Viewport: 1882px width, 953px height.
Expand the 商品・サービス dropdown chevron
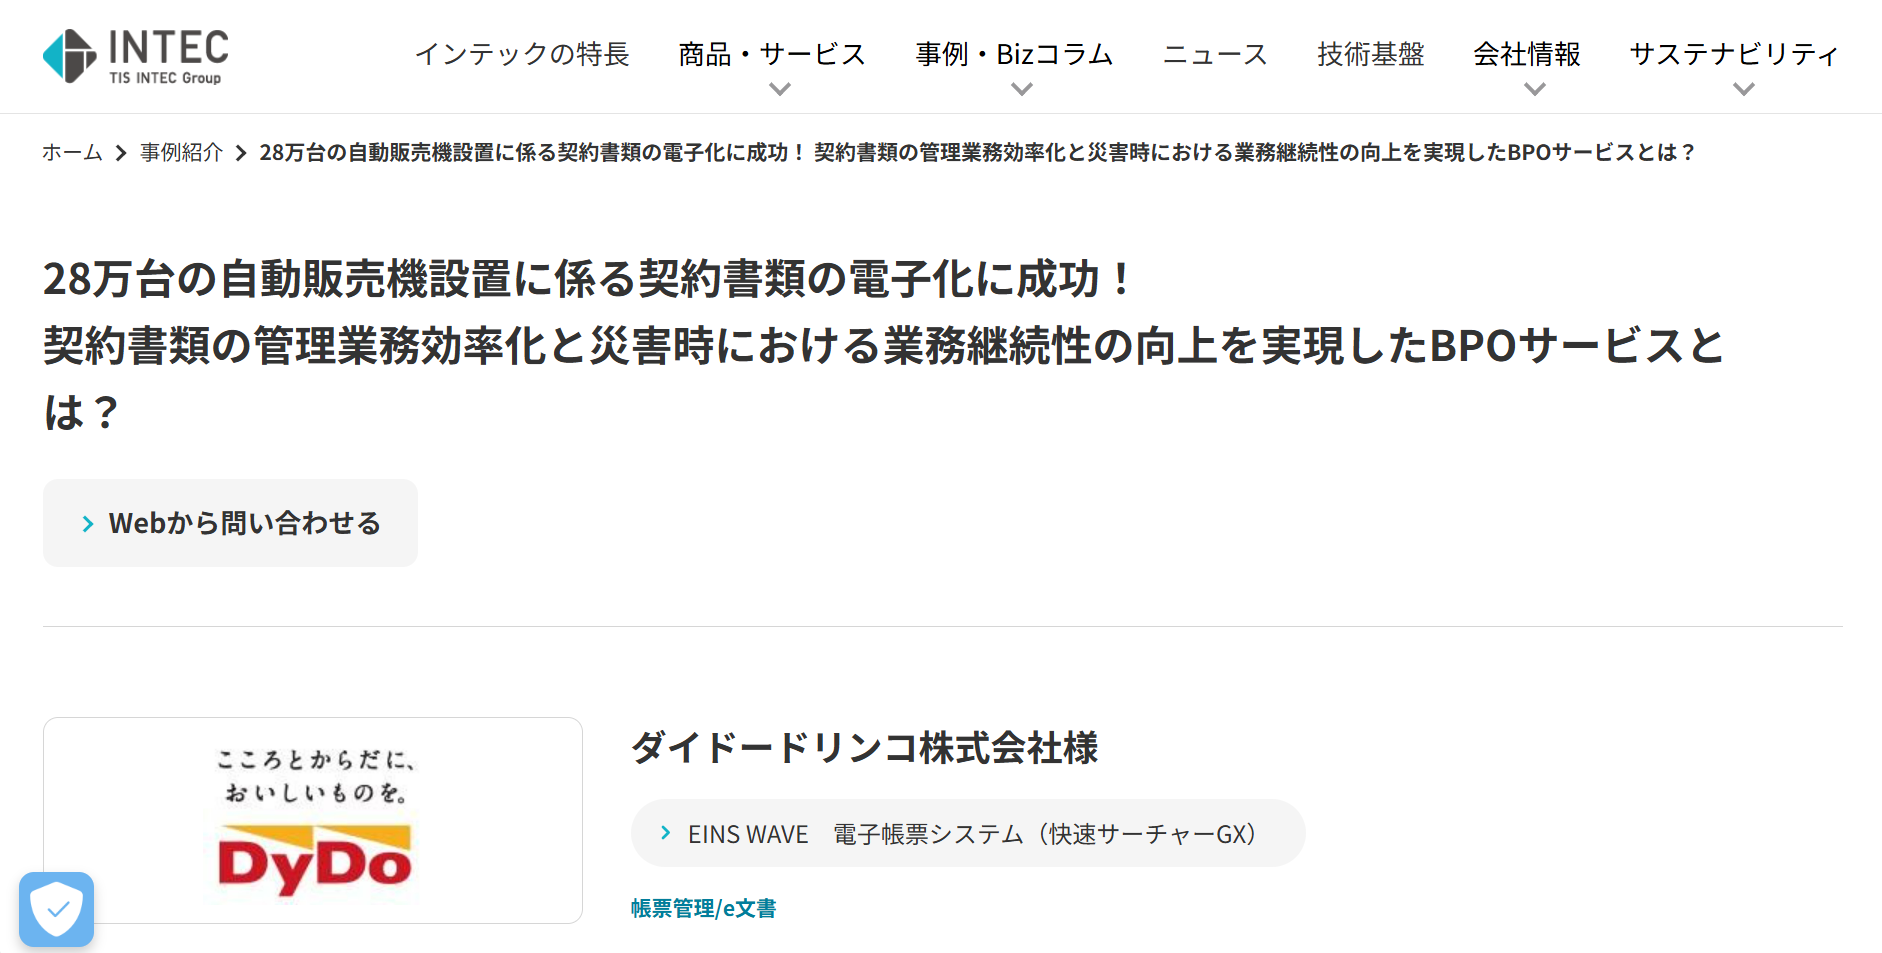780,89
